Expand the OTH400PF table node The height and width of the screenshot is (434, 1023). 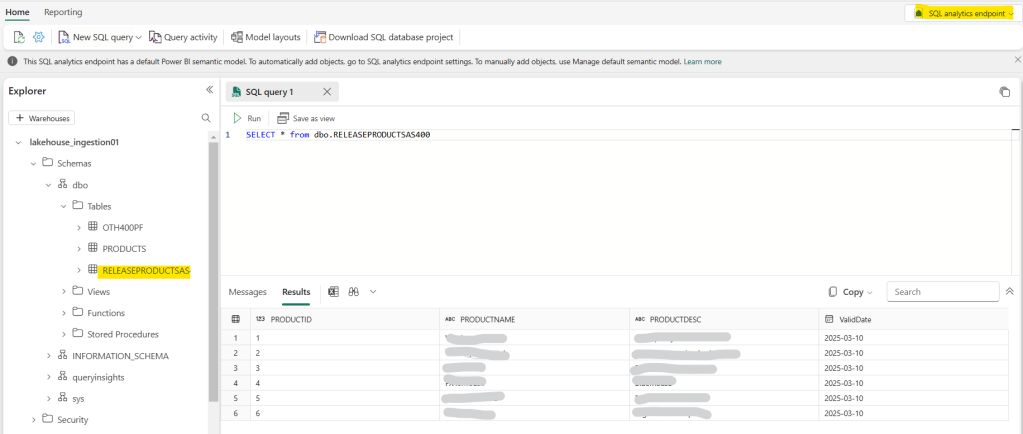point(79,227)
